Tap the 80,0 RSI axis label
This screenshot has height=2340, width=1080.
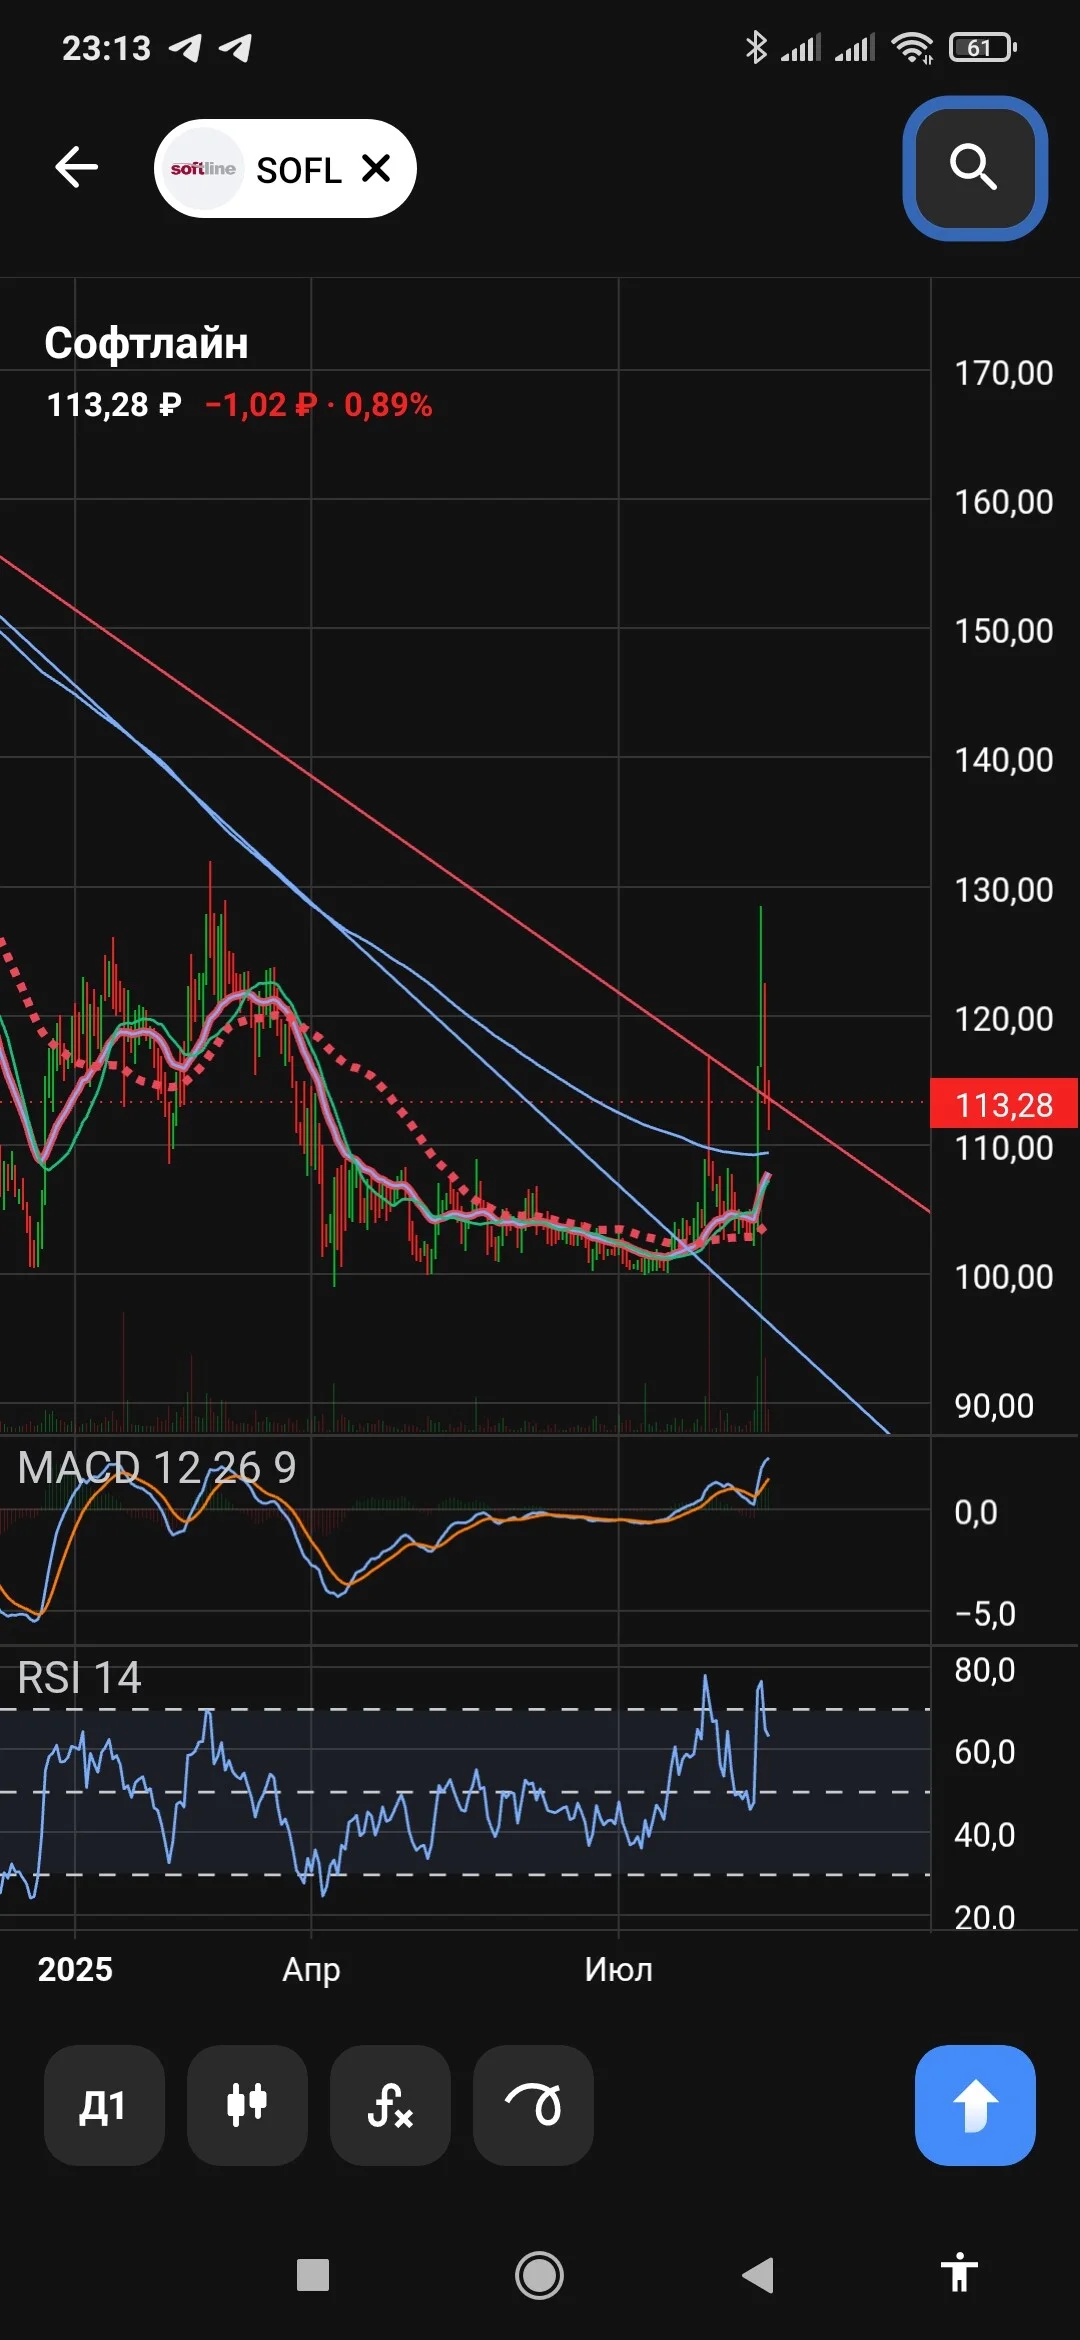click(x=985, y=1670)
